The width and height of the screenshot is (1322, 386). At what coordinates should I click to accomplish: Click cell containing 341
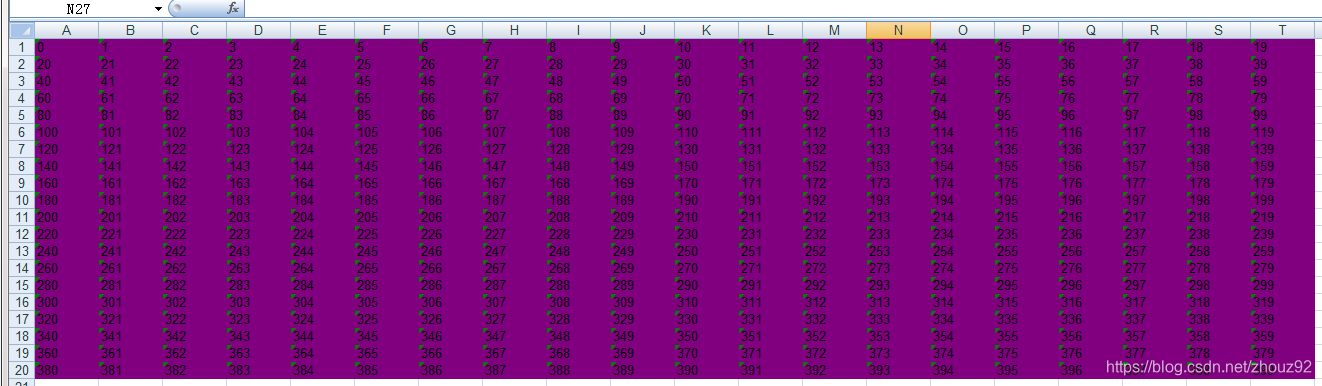point(130,336)
